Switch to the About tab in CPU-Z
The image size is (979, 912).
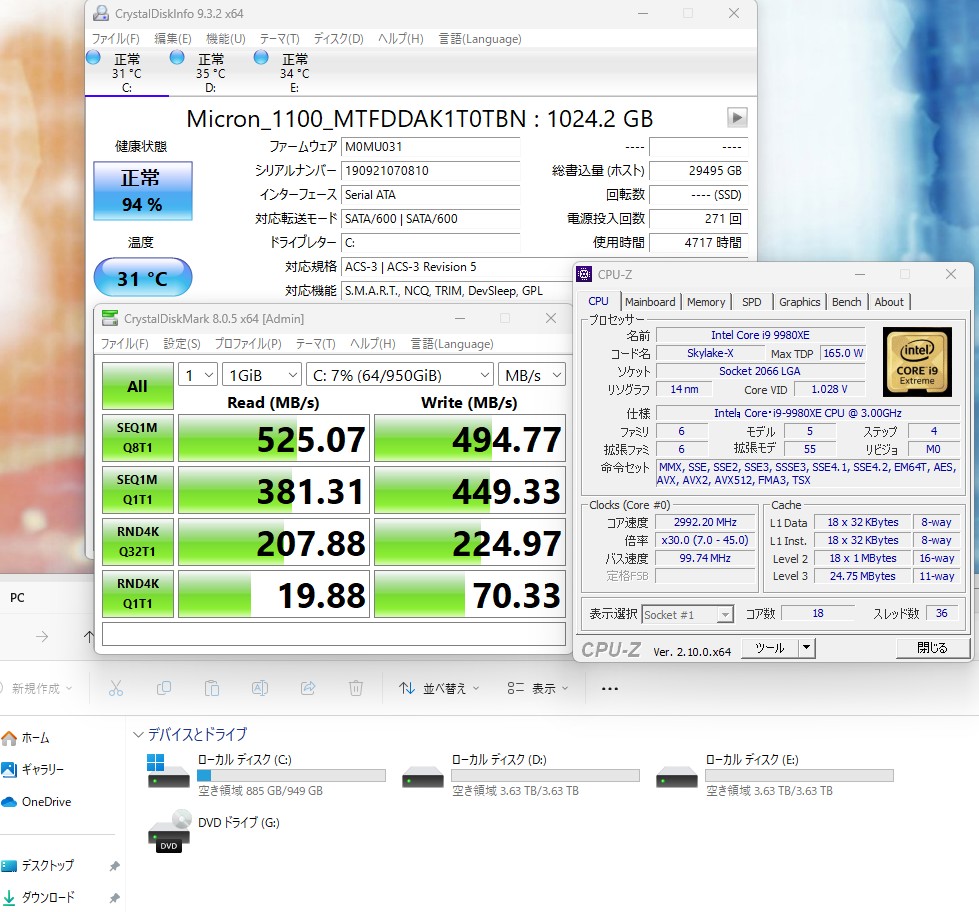[x=889, y=302]
